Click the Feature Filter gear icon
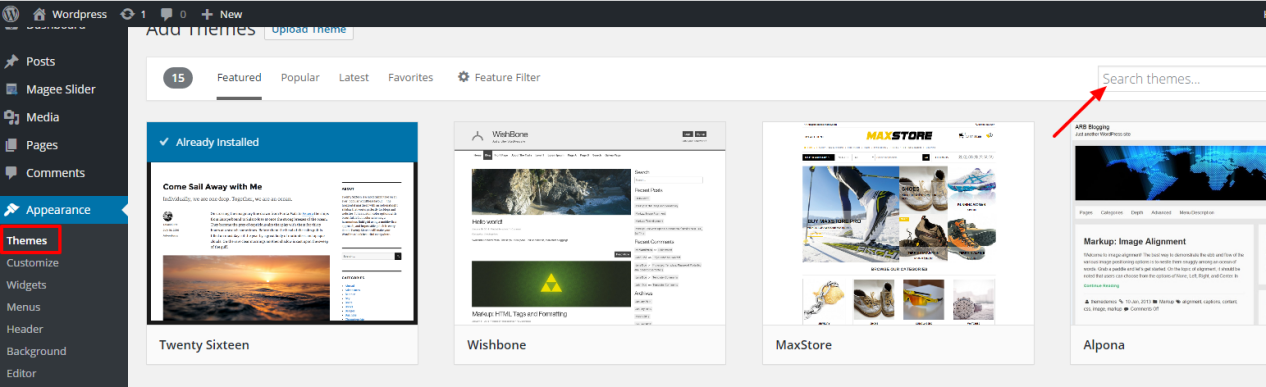Viewport: 1266px width, 387px height. [x=463, y=77]
